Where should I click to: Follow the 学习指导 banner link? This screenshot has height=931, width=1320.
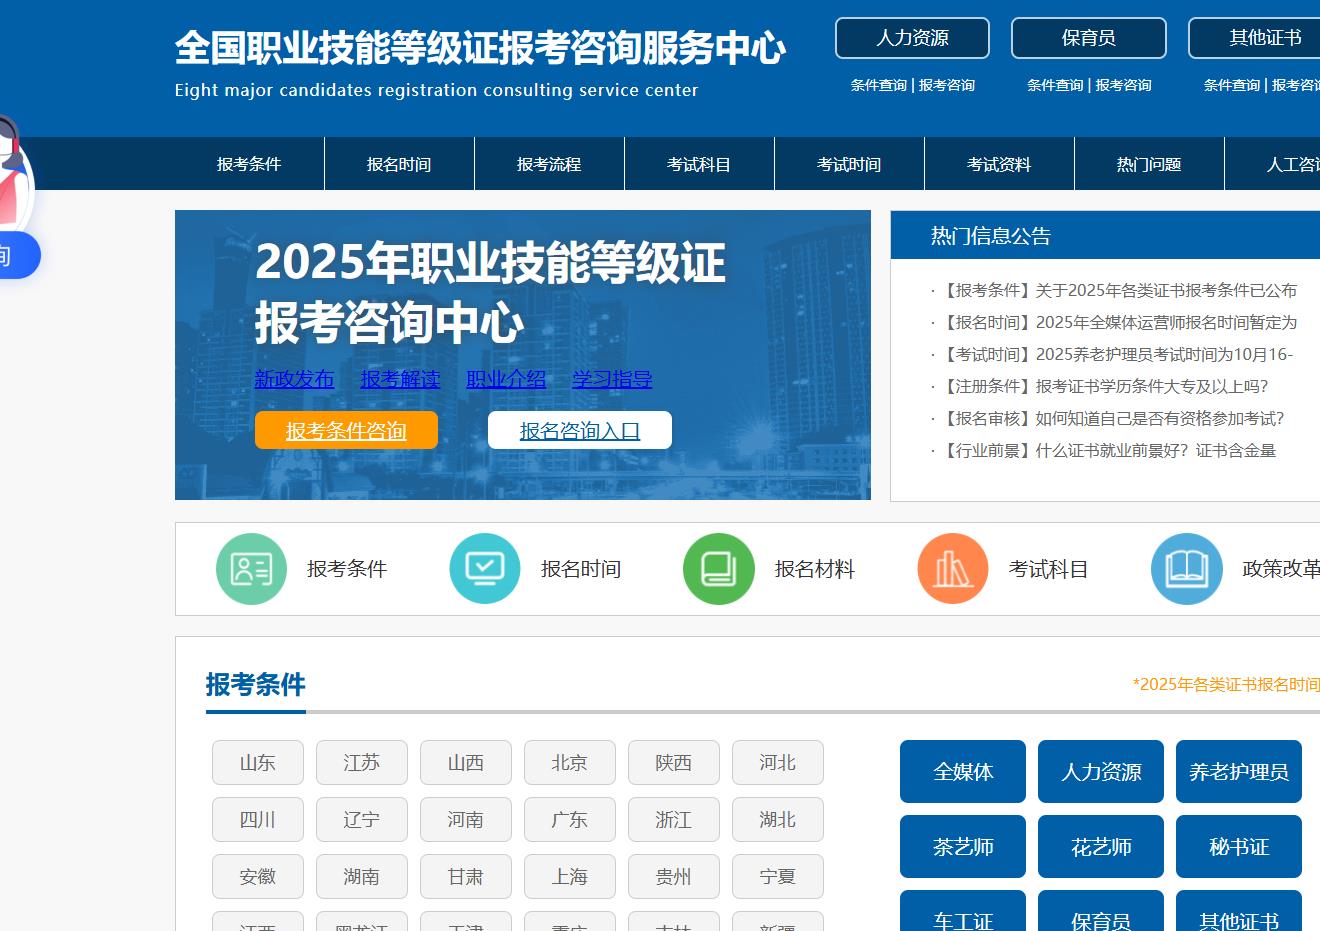click(612, 379)
